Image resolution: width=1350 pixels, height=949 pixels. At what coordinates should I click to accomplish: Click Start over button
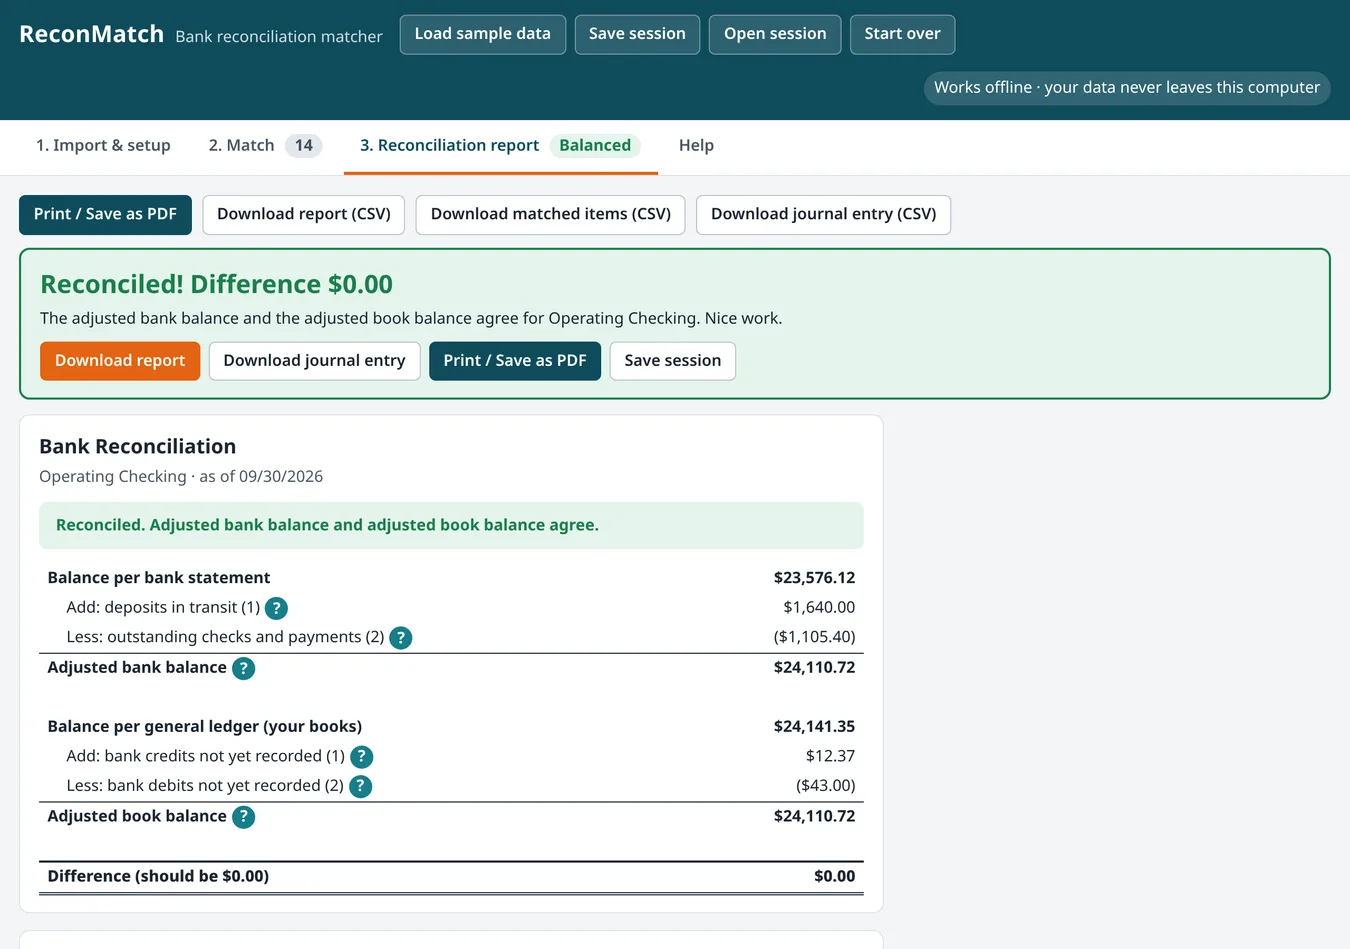(903, 34)
